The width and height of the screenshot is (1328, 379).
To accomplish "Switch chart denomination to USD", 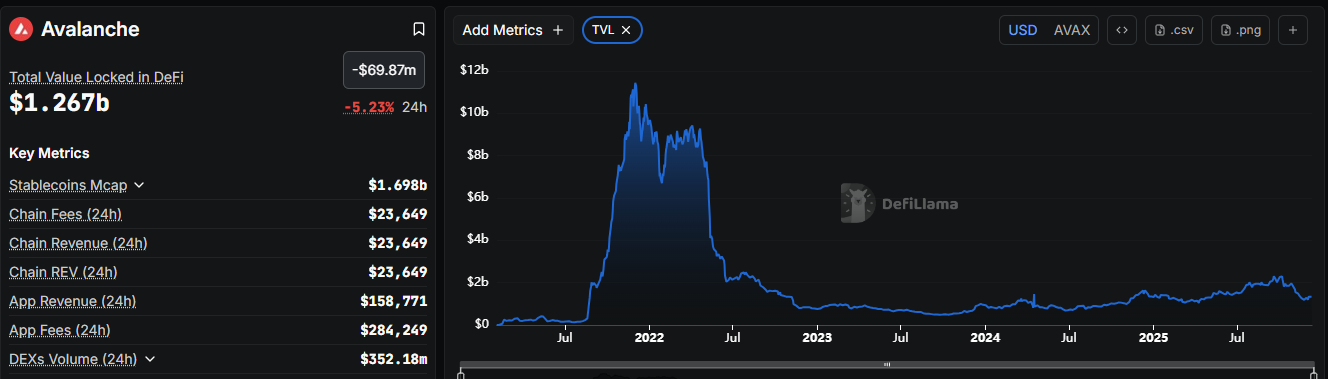I will pyautogui.click(x=1022, y=30).
